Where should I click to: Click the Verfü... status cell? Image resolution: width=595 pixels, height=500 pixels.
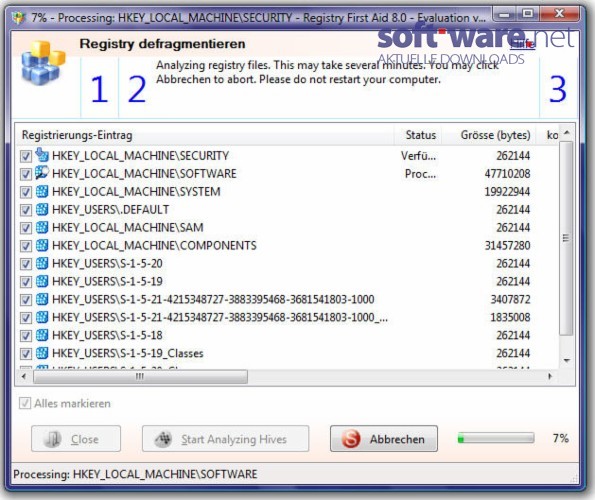(419, 156)
